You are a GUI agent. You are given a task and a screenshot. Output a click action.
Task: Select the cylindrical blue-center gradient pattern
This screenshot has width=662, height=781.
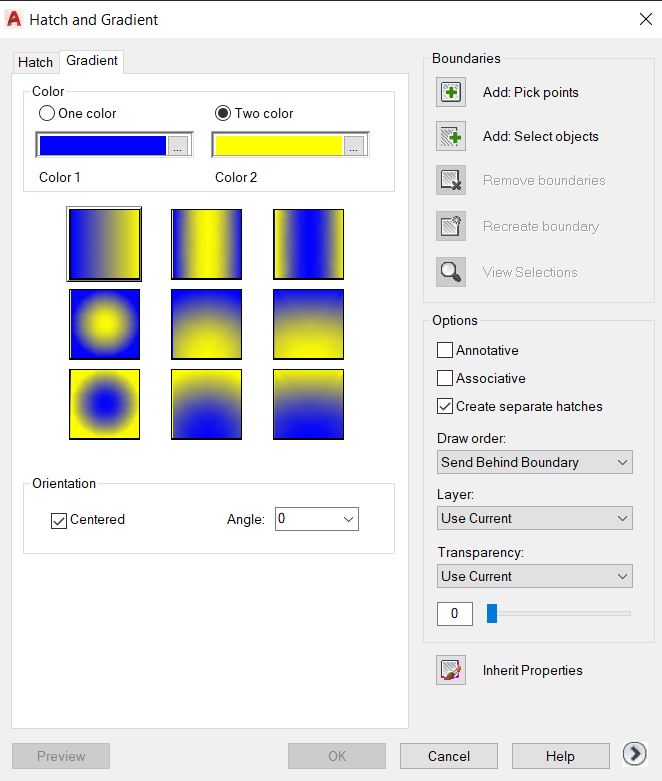[x=308, y=244]
